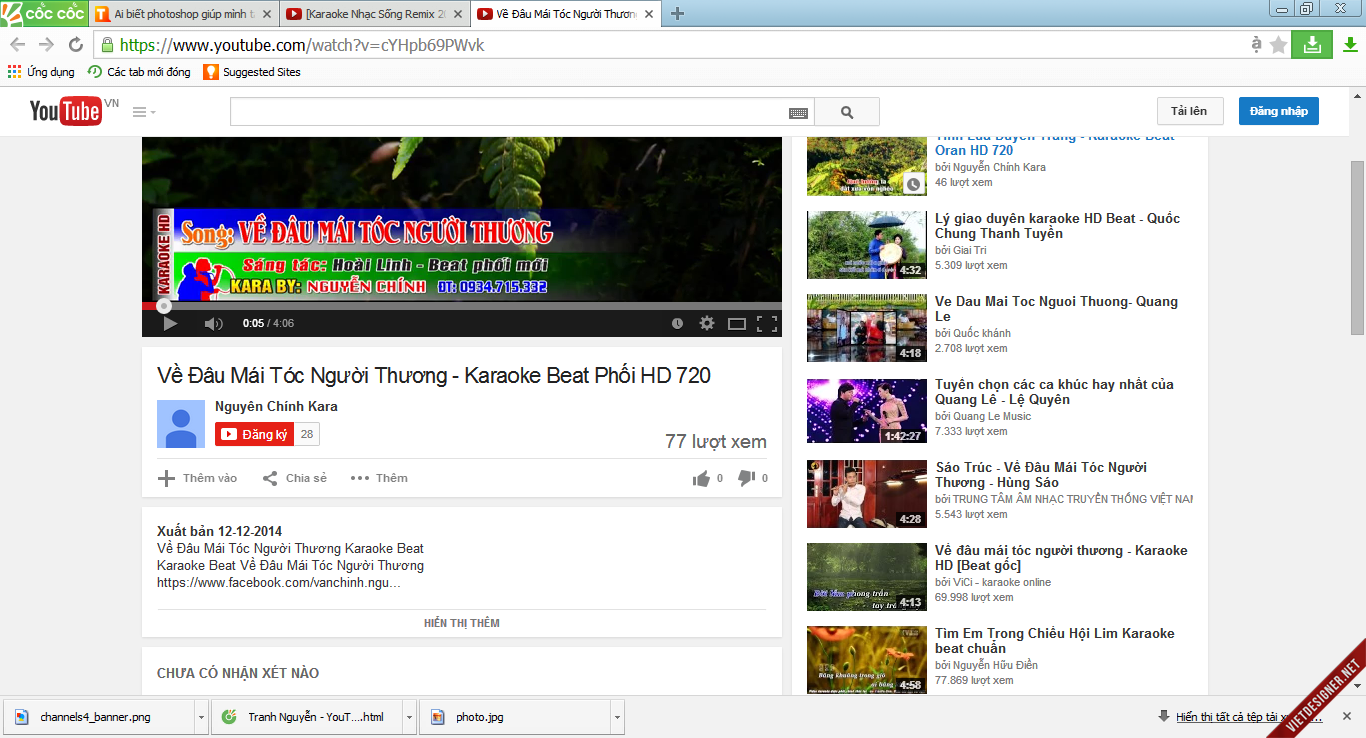This screenshot has height=738, width=1366.
Task: Open the on-screen keyboard in search box
Action: [798, 113]
